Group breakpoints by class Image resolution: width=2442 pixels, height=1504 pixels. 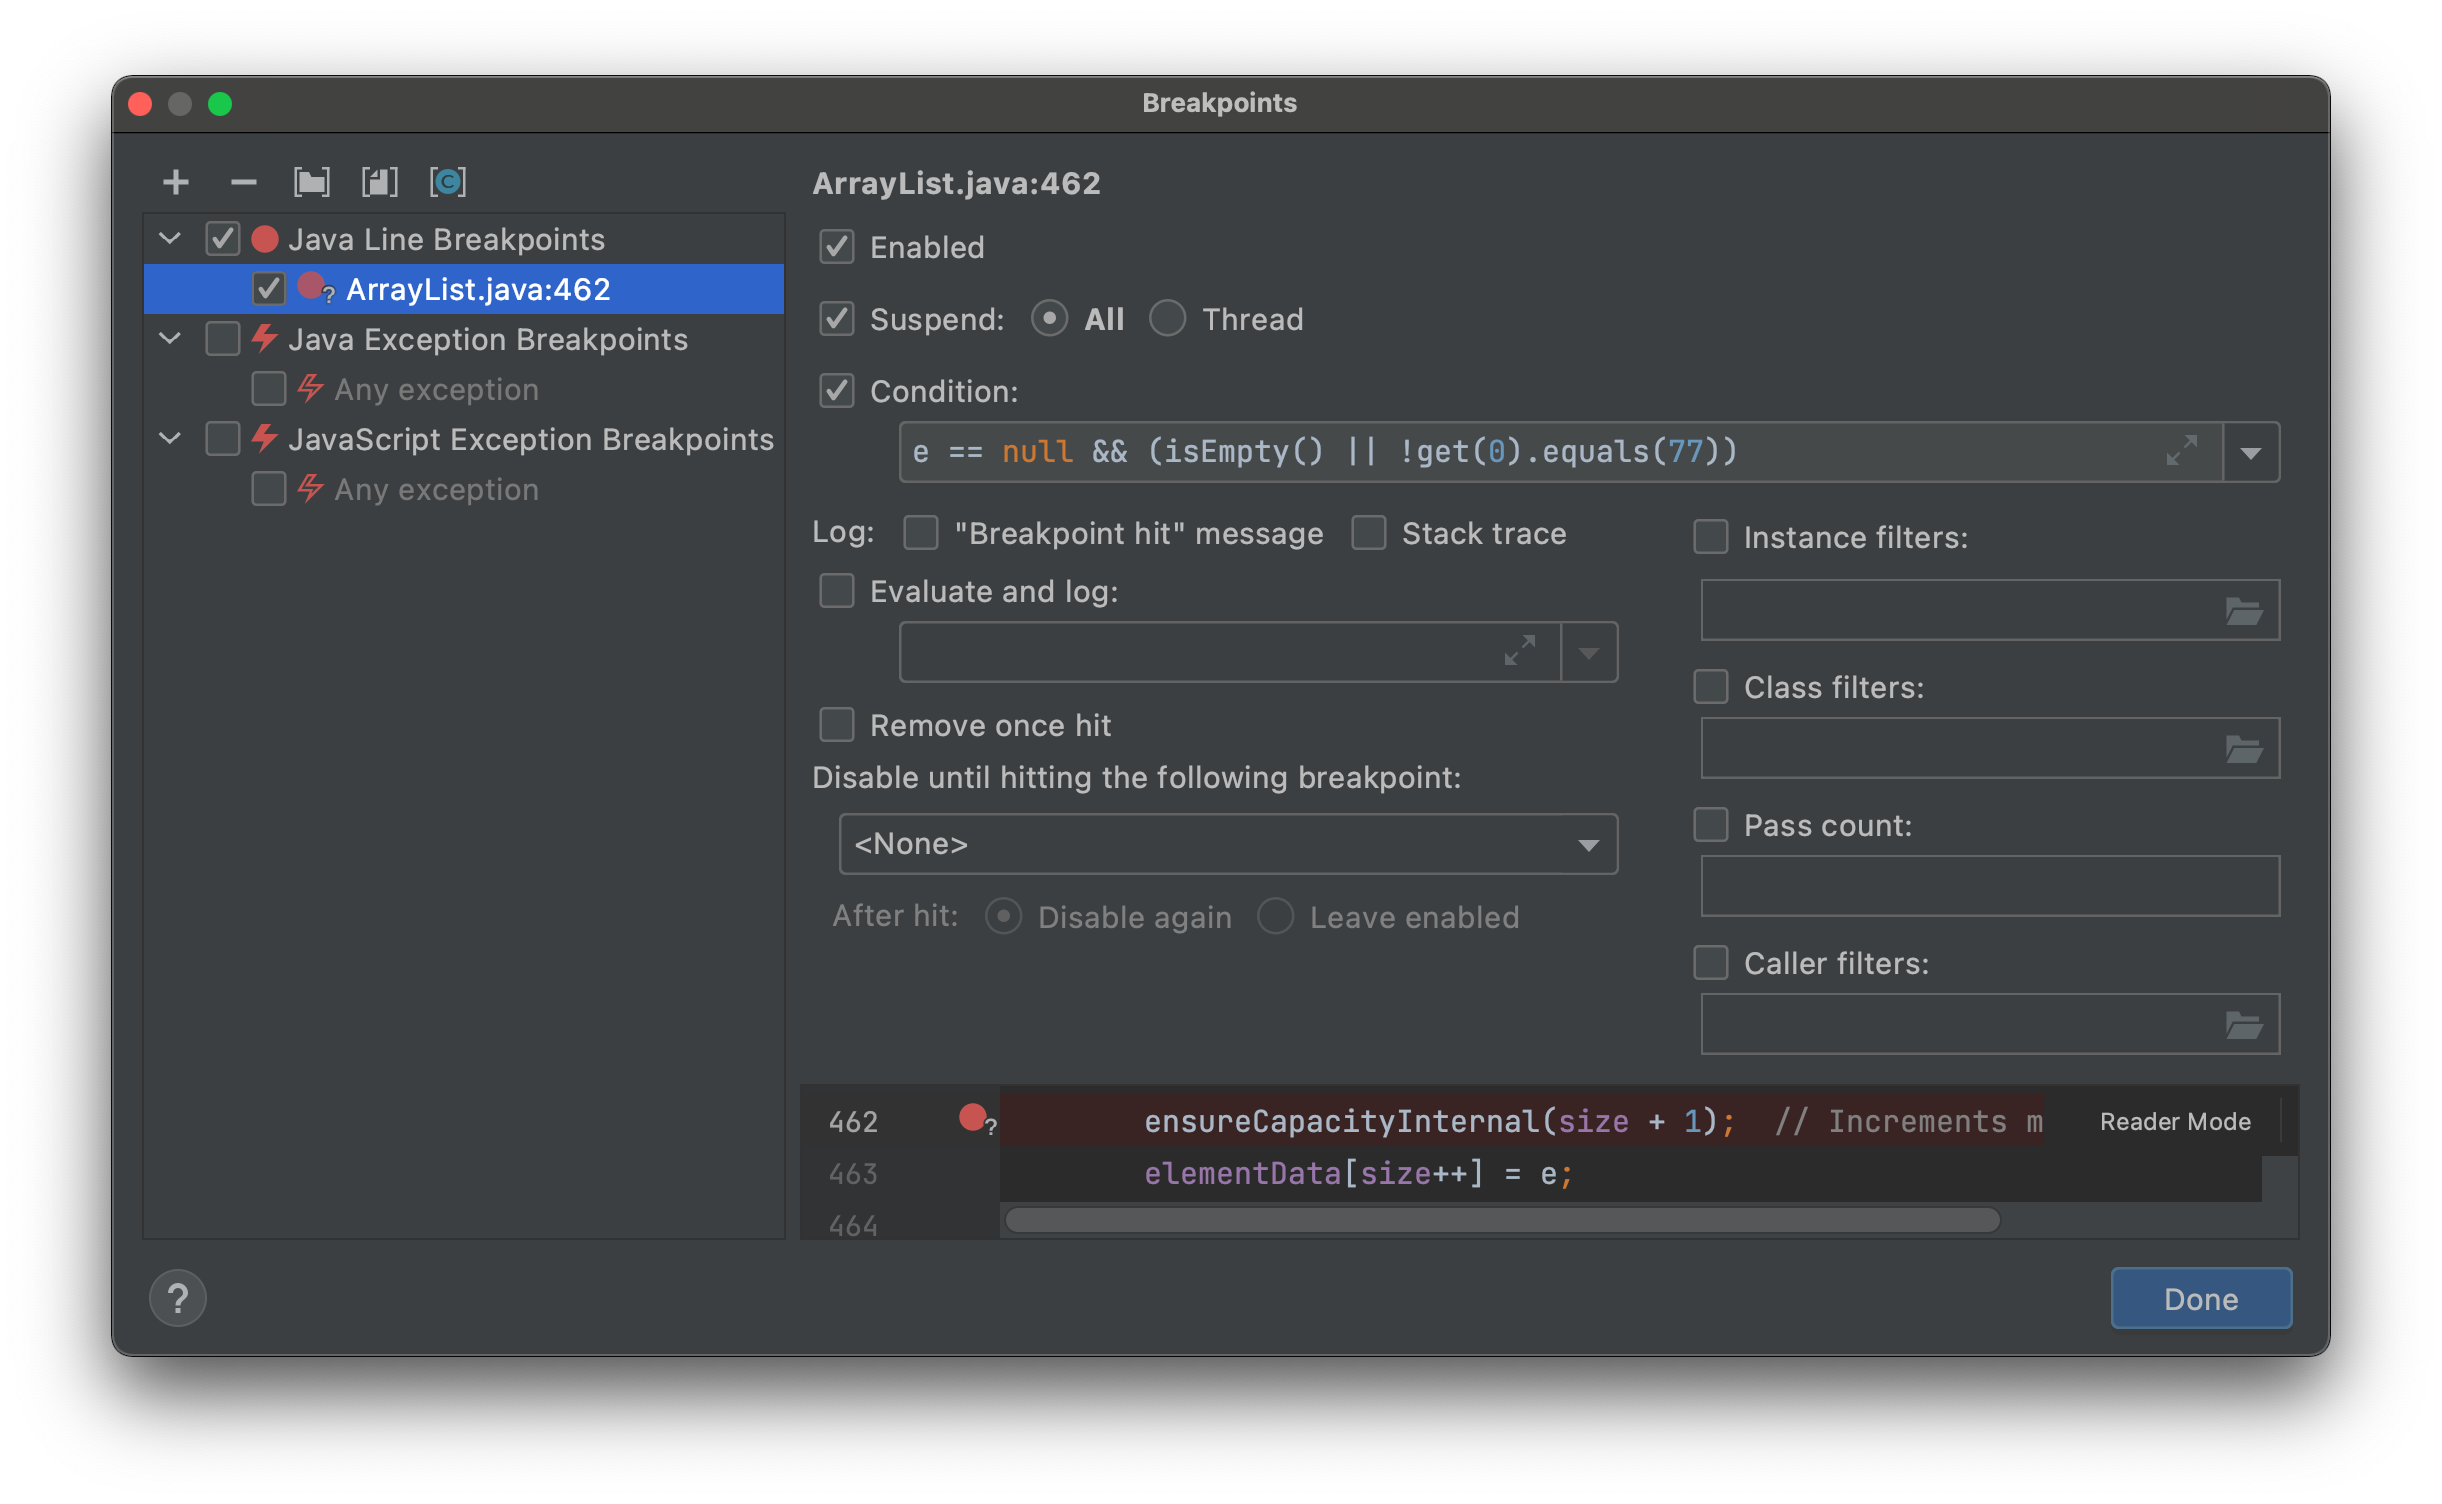(x=449, y=182)
